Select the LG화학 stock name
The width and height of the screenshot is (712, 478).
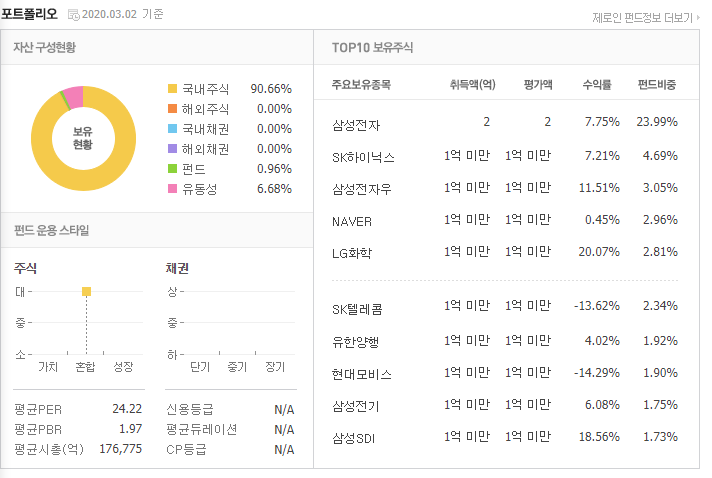pyautogui.click(x=352, y=253)
